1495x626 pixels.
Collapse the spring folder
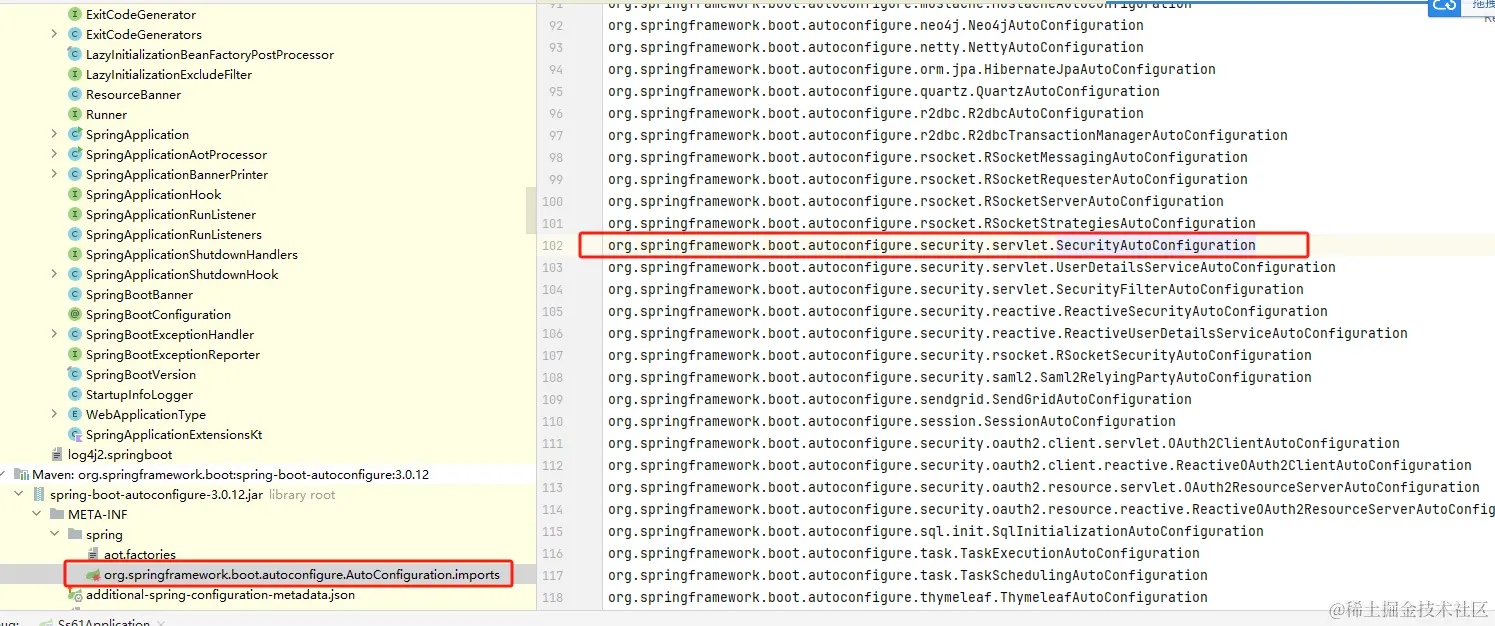[x=55, y=535]
